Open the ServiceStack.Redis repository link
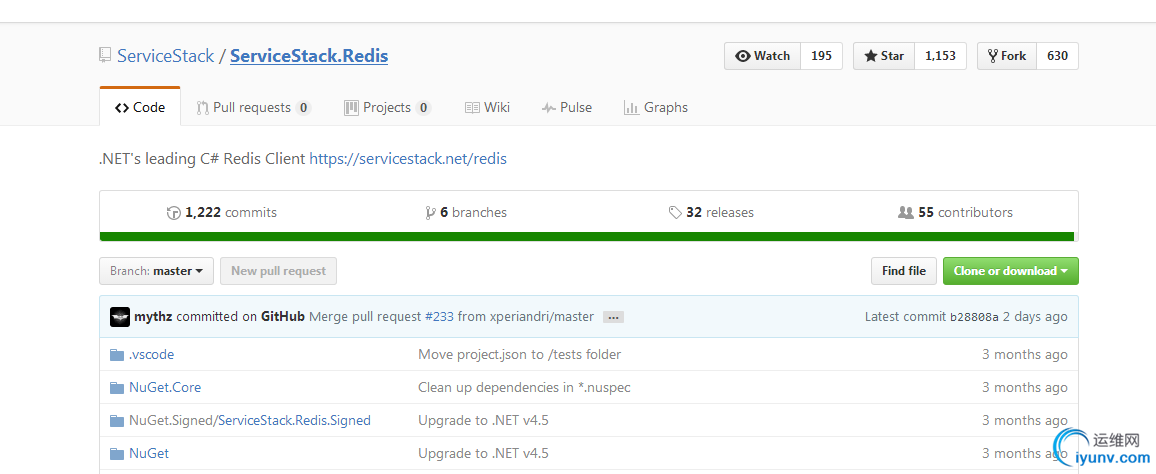This screenshot has width=1156, height=474. [309, 56]
